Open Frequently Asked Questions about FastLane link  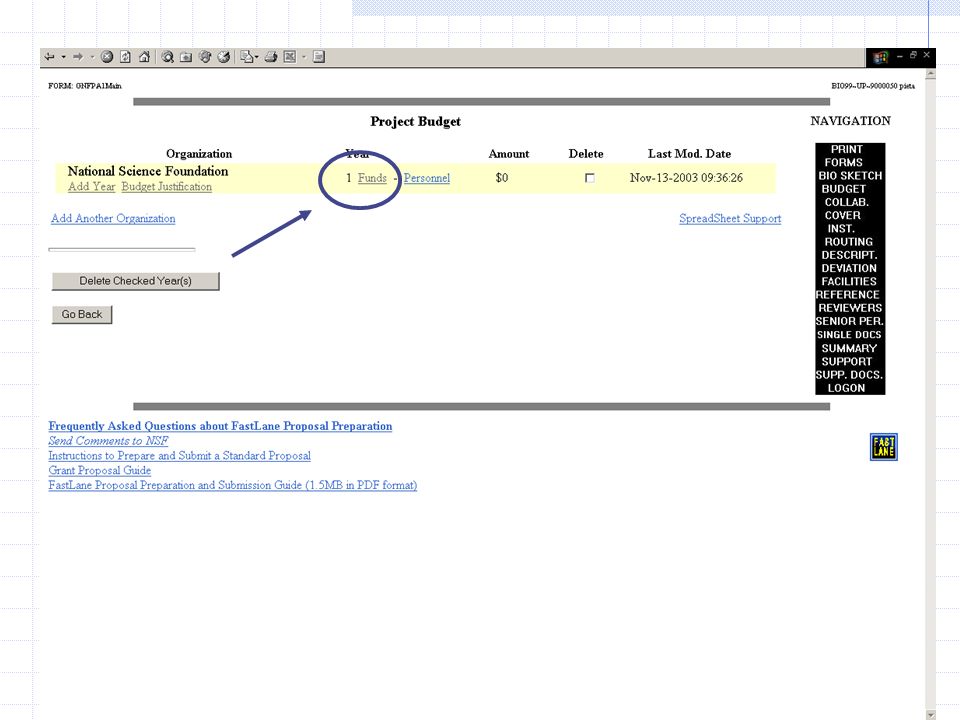[220, 426]
